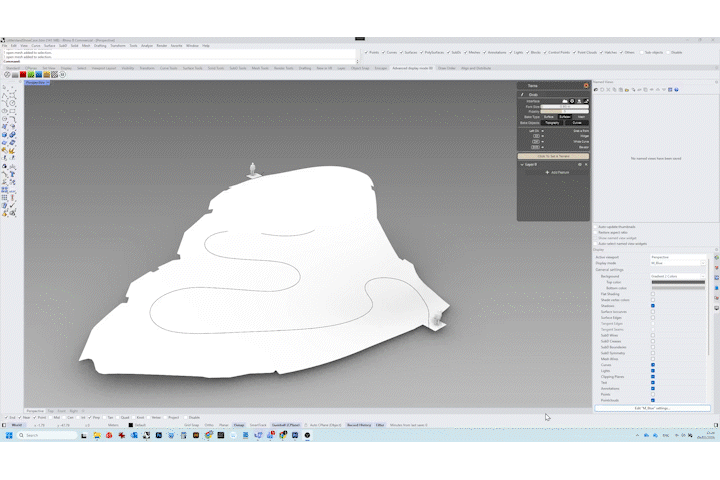Toggle the Lights checkbox in Display panel
This screenshot has width=720, height=480.
(x=652, y=371)
